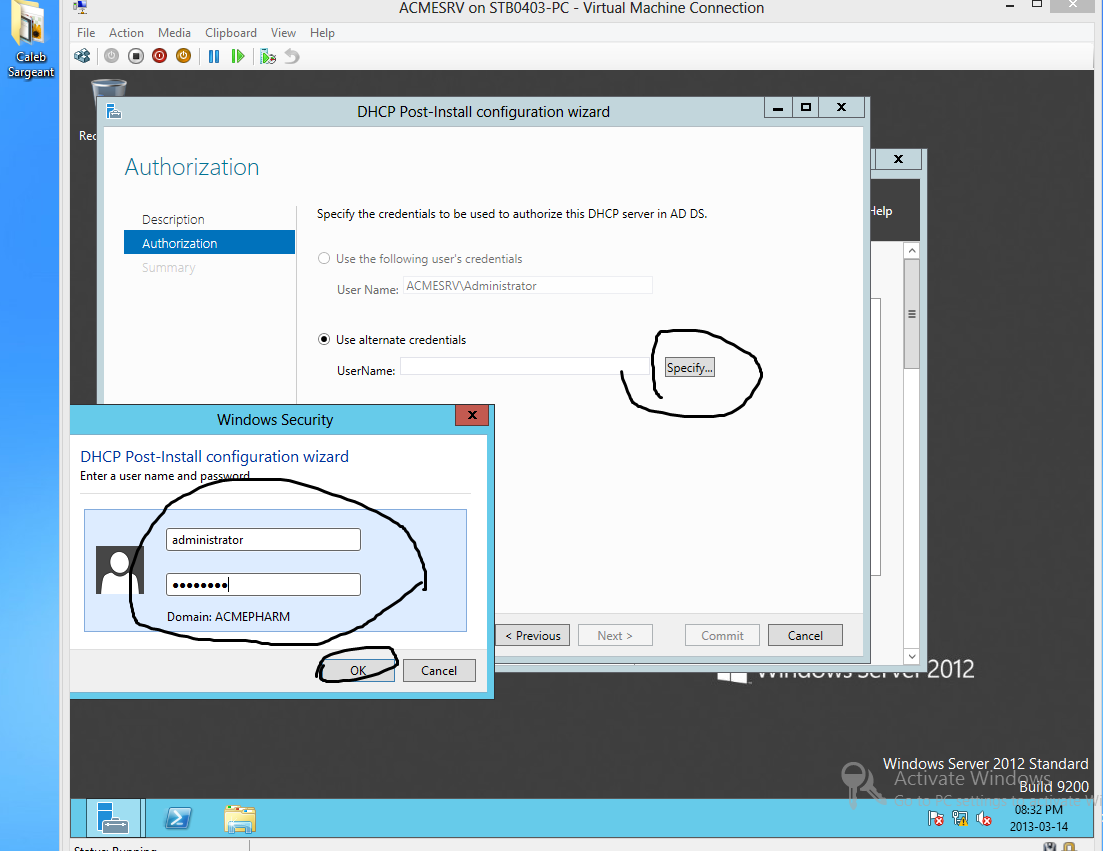
Task: Click the Next button in wizard
Action: [615, 635]
